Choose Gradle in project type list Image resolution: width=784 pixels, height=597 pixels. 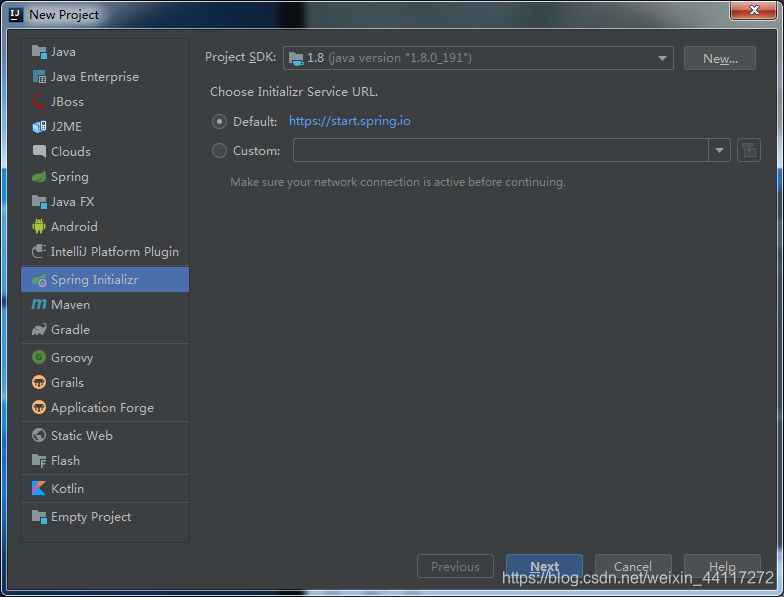[x=105, y=330]
